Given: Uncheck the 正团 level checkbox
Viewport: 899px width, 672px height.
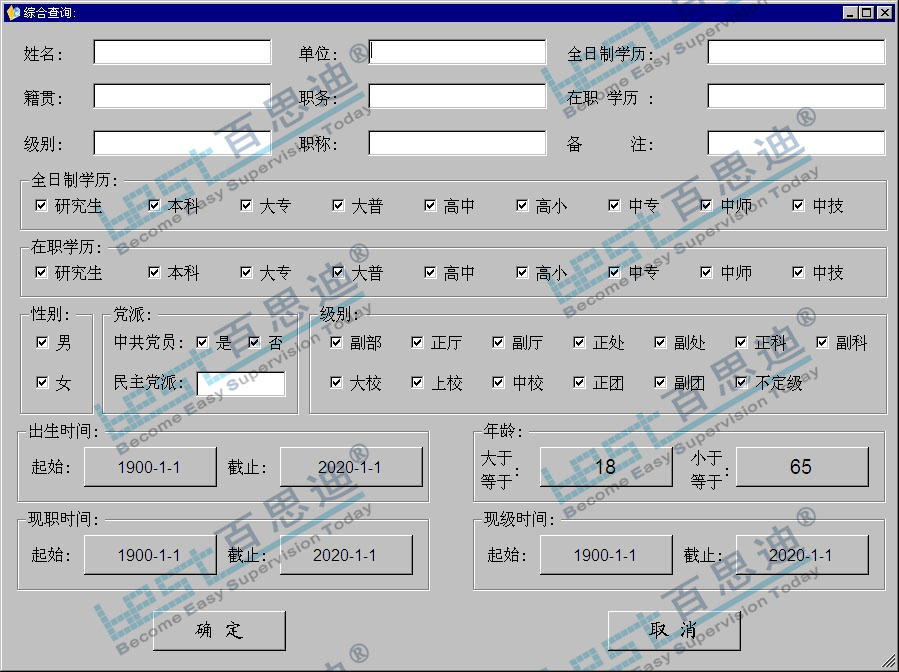Looking at the screenshot, I should 580,382.
